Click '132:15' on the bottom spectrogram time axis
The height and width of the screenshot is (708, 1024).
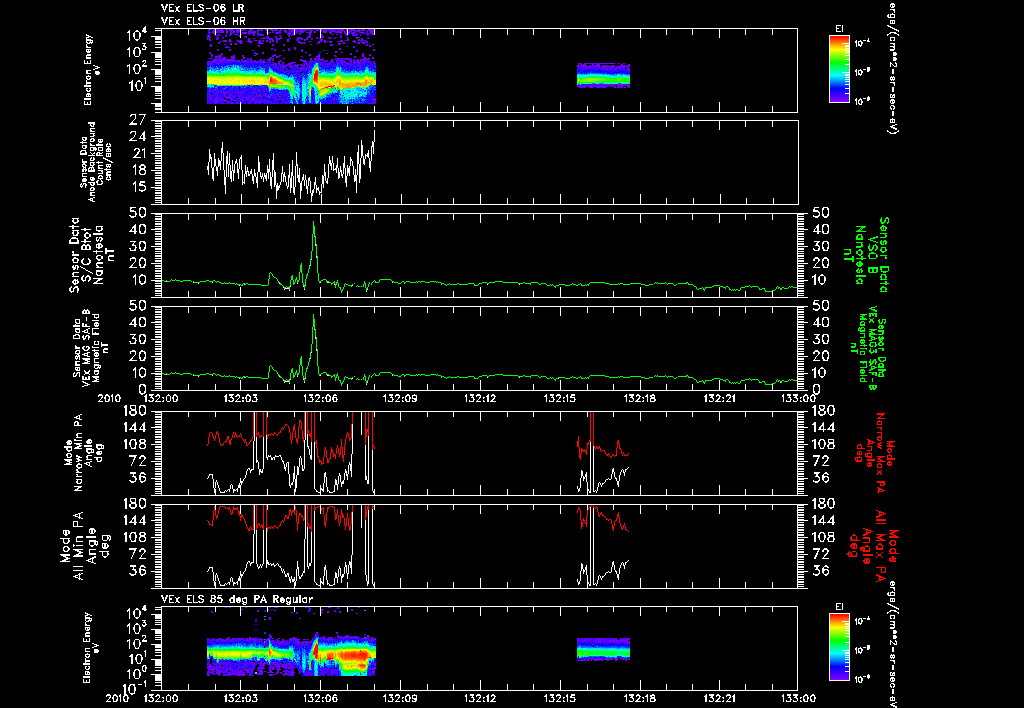(559, 698)
